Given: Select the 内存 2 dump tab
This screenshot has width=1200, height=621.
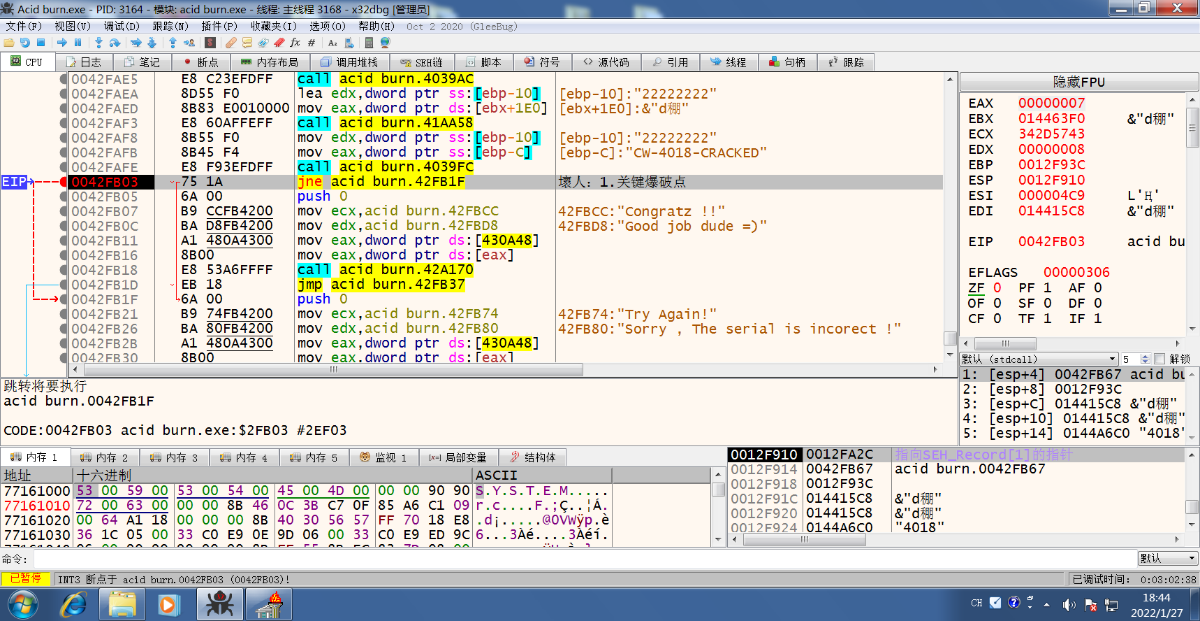Looking at the screenshot, I should [105, 457].
